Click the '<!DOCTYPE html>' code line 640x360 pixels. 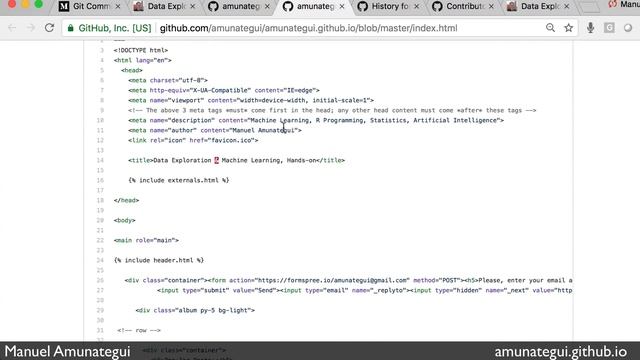pyautogui.click(x=141, y=50)
